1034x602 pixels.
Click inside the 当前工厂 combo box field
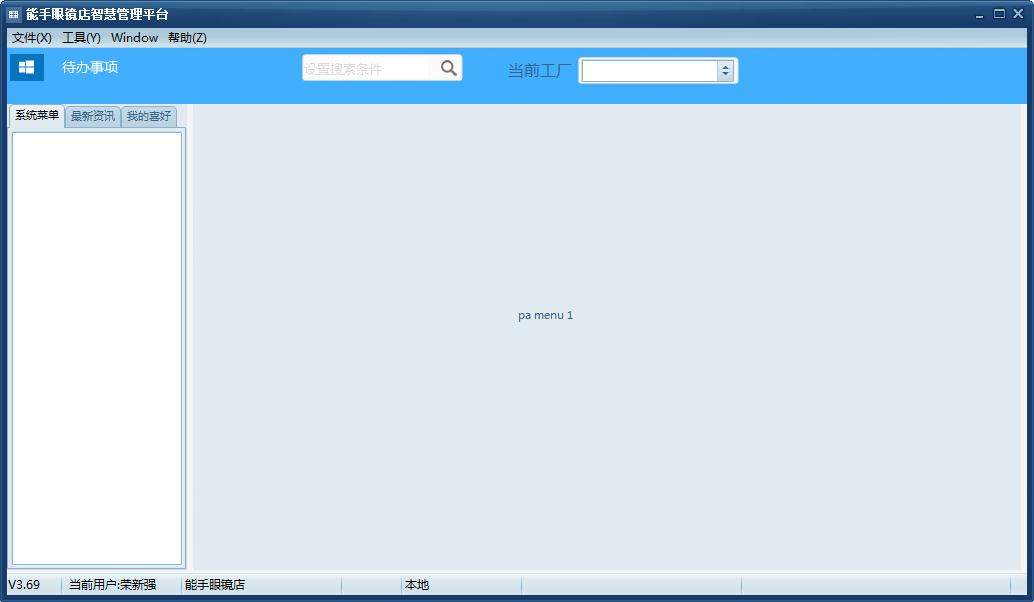pos(649,71)
